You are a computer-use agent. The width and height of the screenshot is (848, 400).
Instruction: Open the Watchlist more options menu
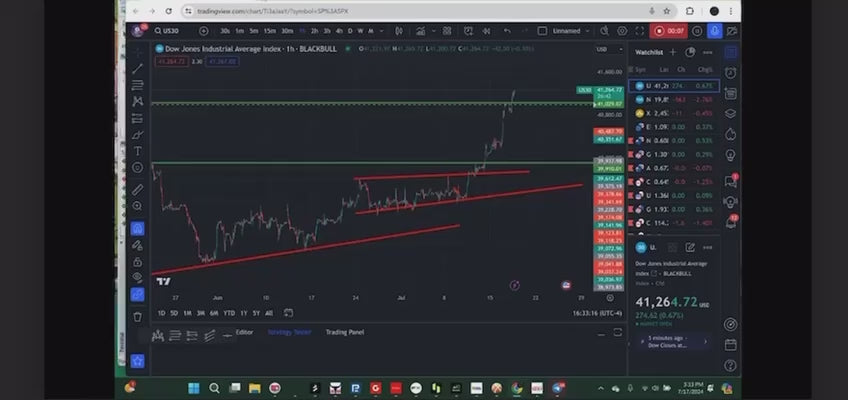click(x=707, y=52)
